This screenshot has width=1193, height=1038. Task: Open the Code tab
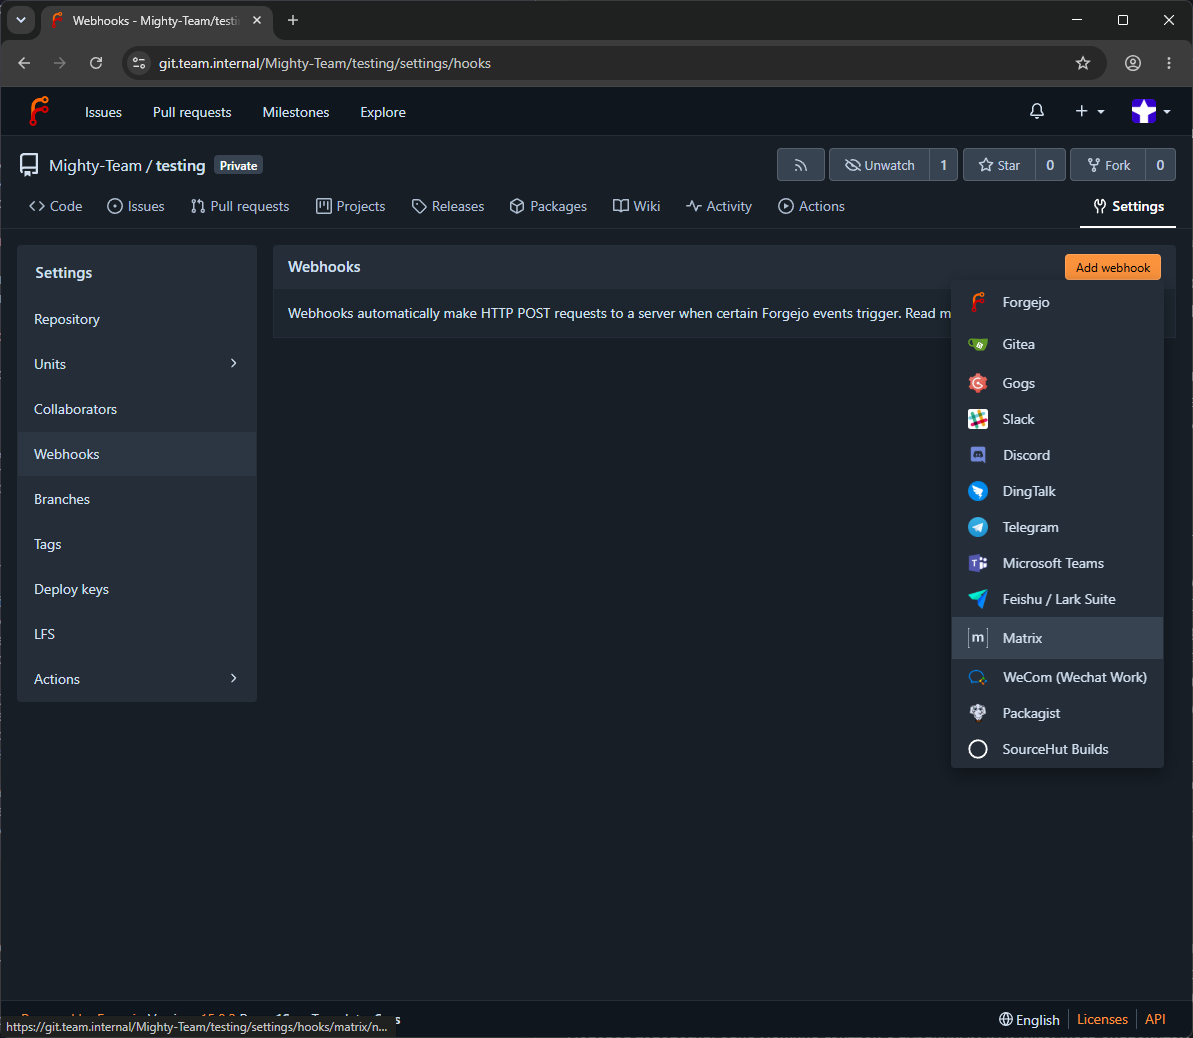[56, 206]
